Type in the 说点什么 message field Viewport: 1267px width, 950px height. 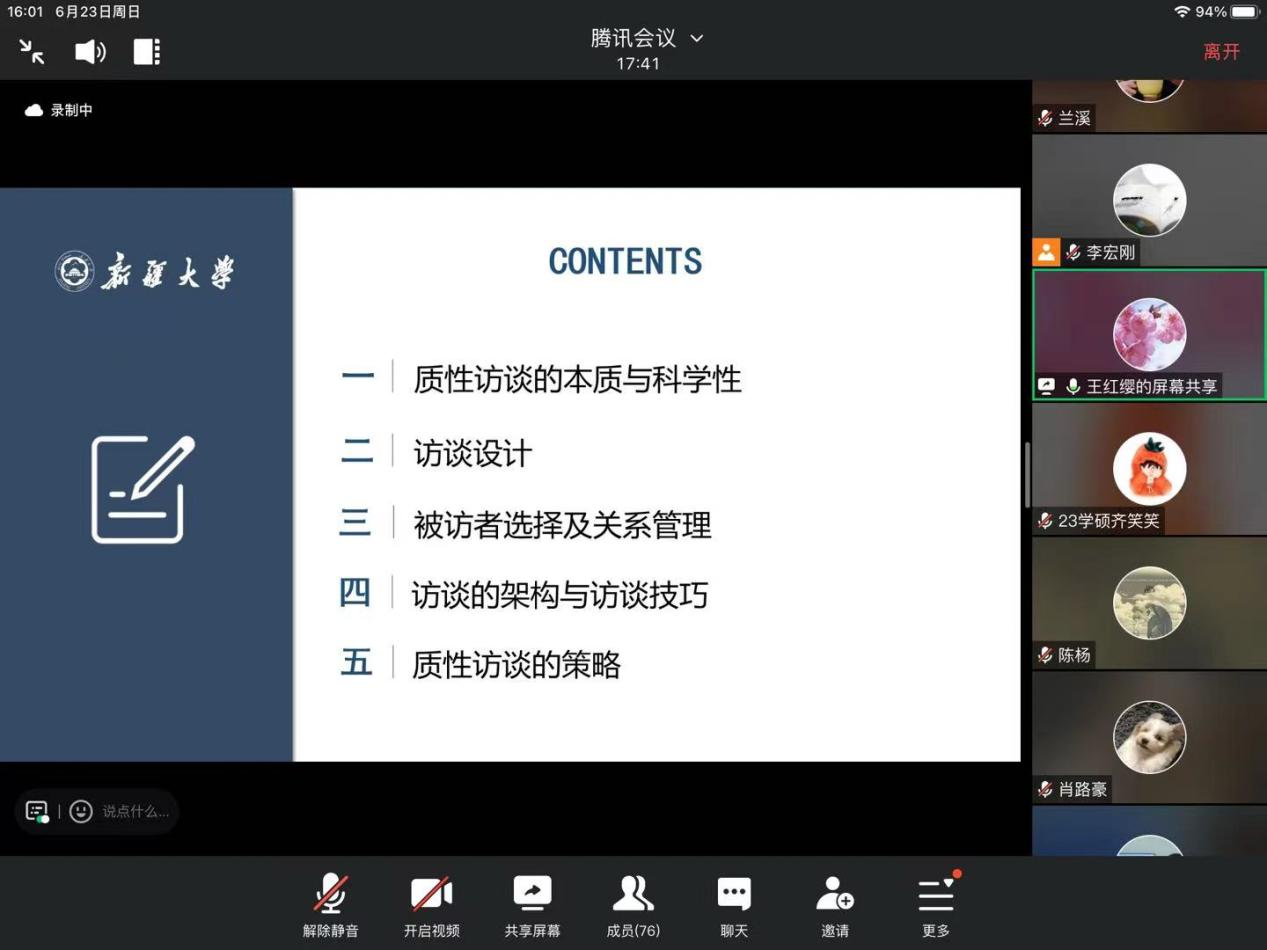point(135,811)
